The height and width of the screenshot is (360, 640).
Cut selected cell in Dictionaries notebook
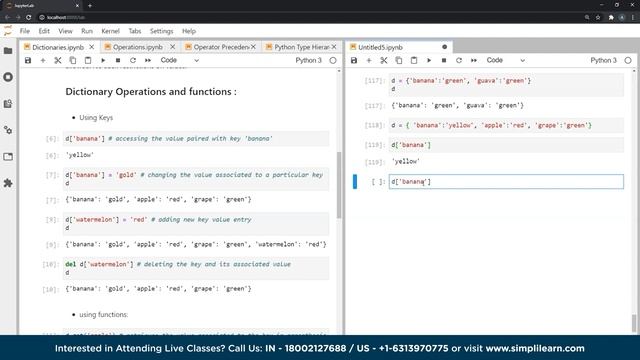[x=58, y=60]
